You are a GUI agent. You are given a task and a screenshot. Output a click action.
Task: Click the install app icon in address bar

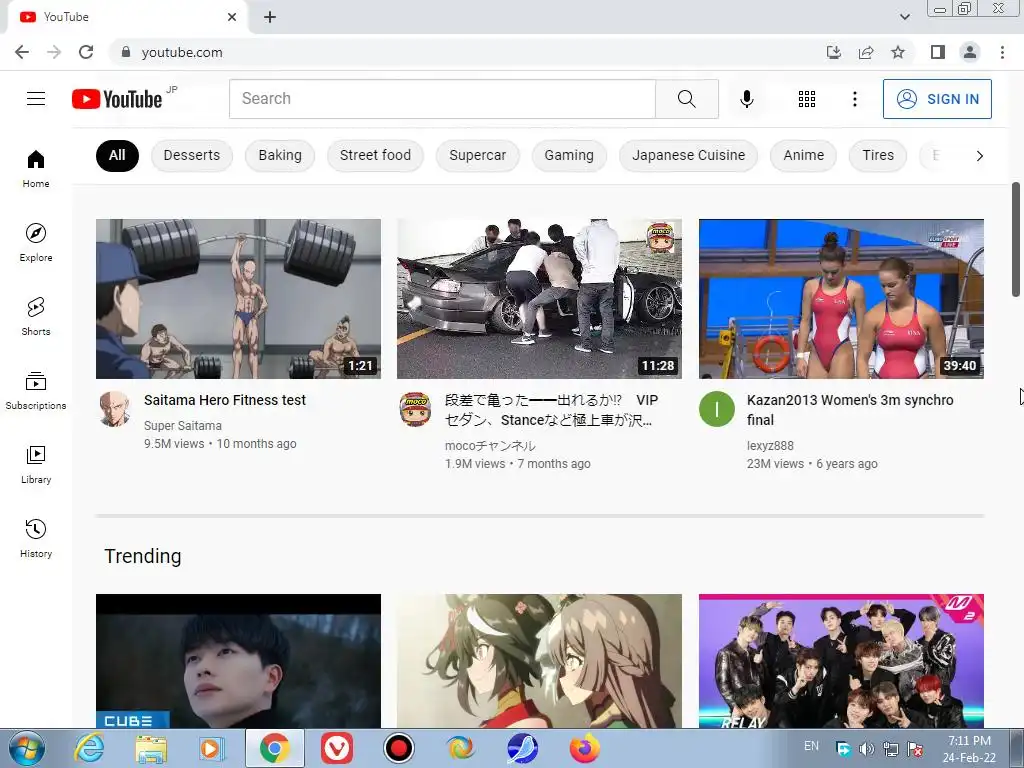click(x=834, y=52)
